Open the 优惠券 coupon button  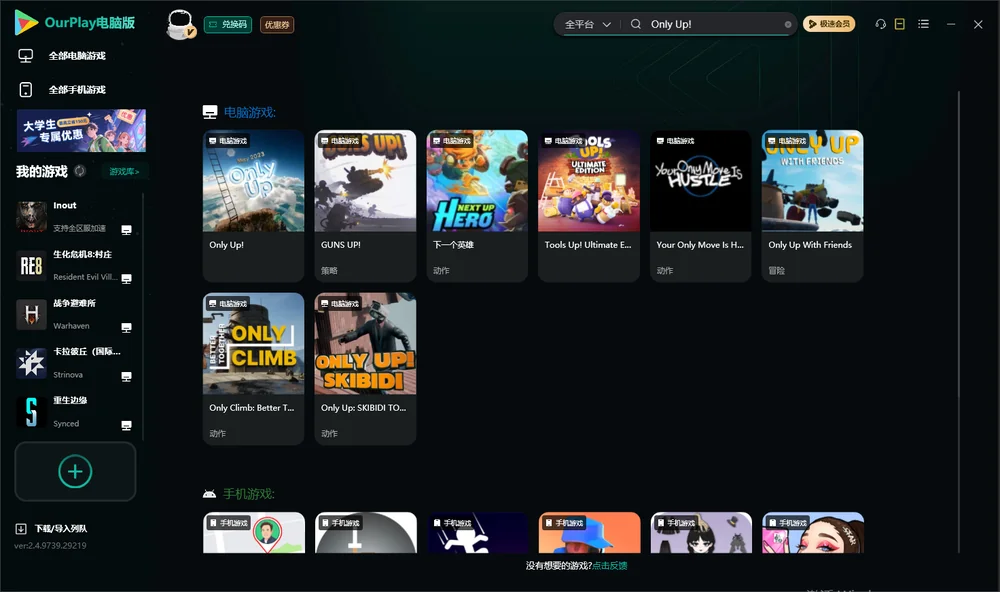[x=277, y=25]
